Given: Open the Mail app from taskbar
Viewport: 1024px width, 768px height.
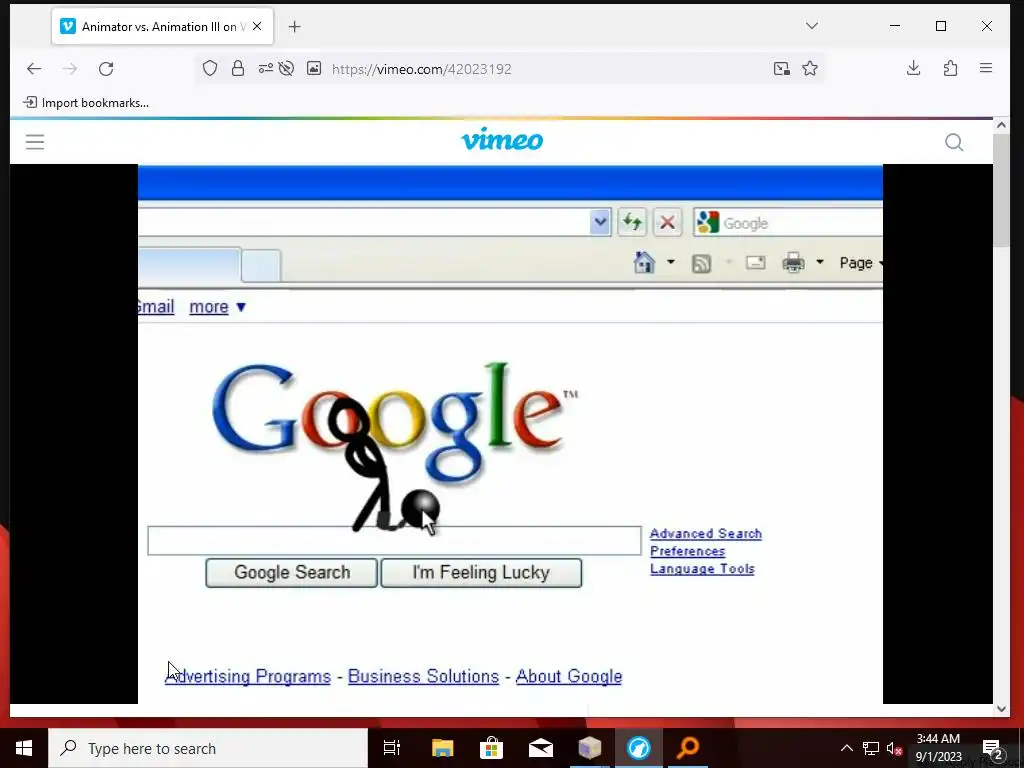Looking at the screenshot, I should click(541, 748).
